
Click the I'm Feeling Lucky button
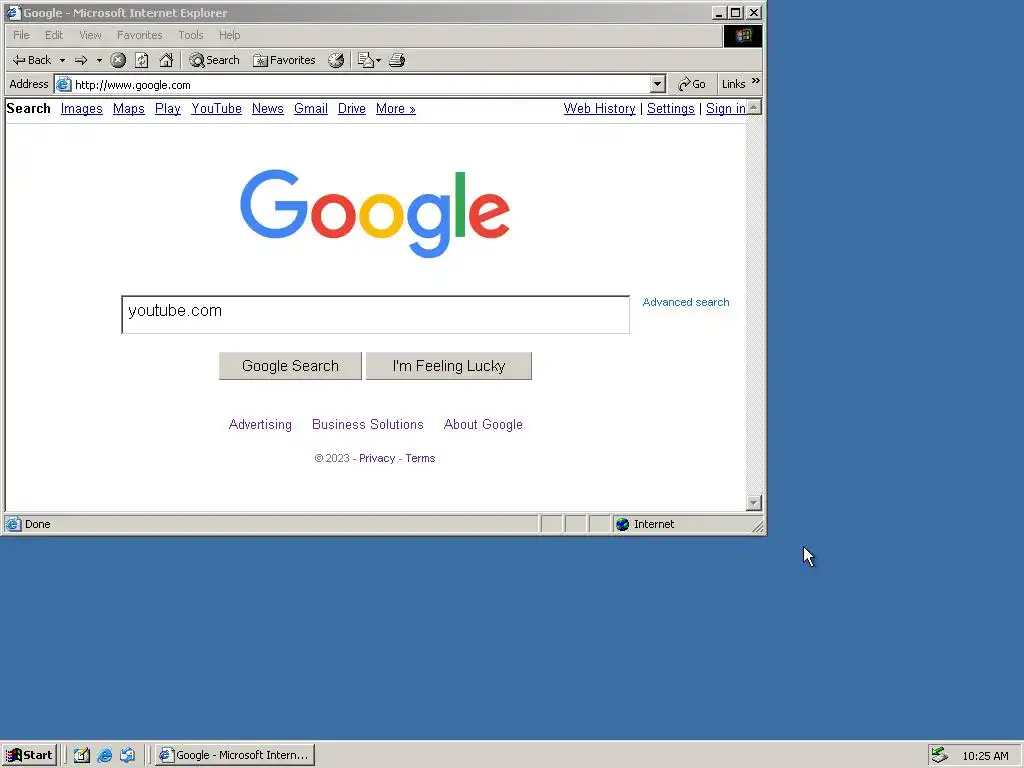(449, 366)
